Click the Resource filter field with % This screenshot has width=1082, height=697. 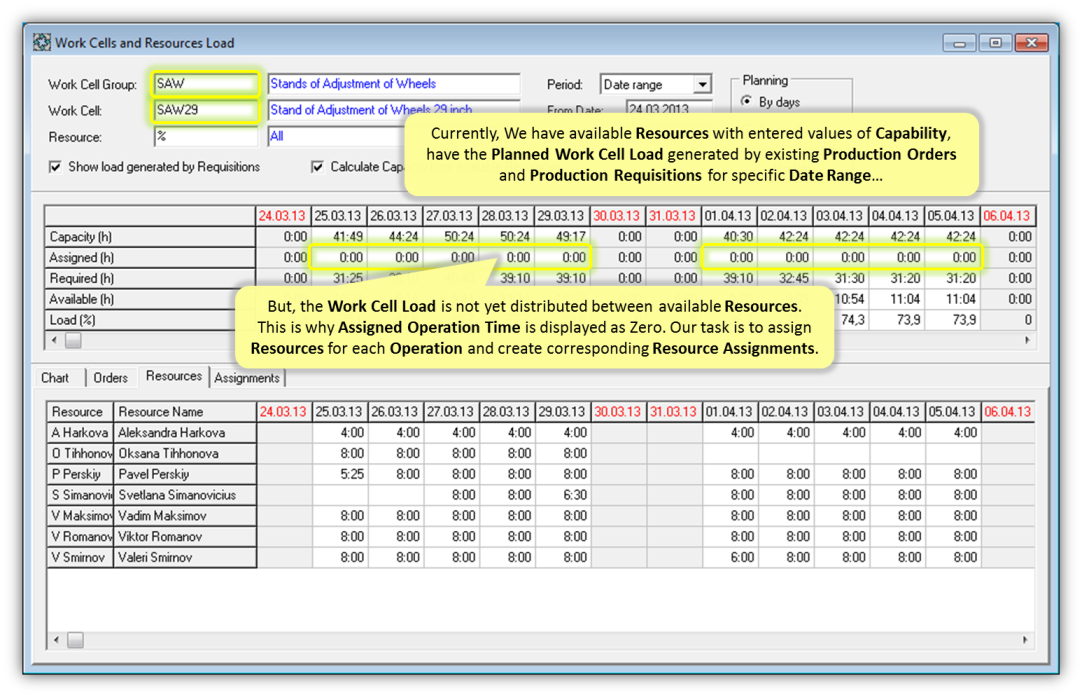pyautogui.click(x=206, y=137)
